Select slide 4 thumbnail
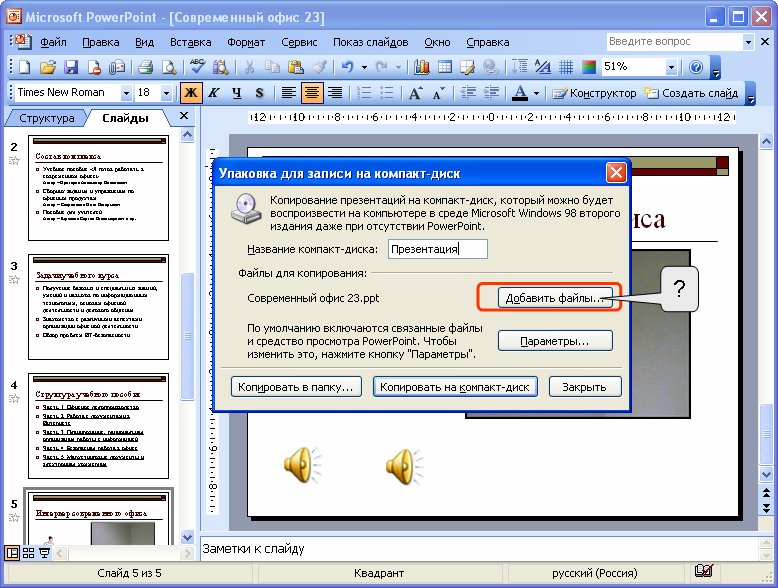The image size is (778, 588). coord(98,426)
